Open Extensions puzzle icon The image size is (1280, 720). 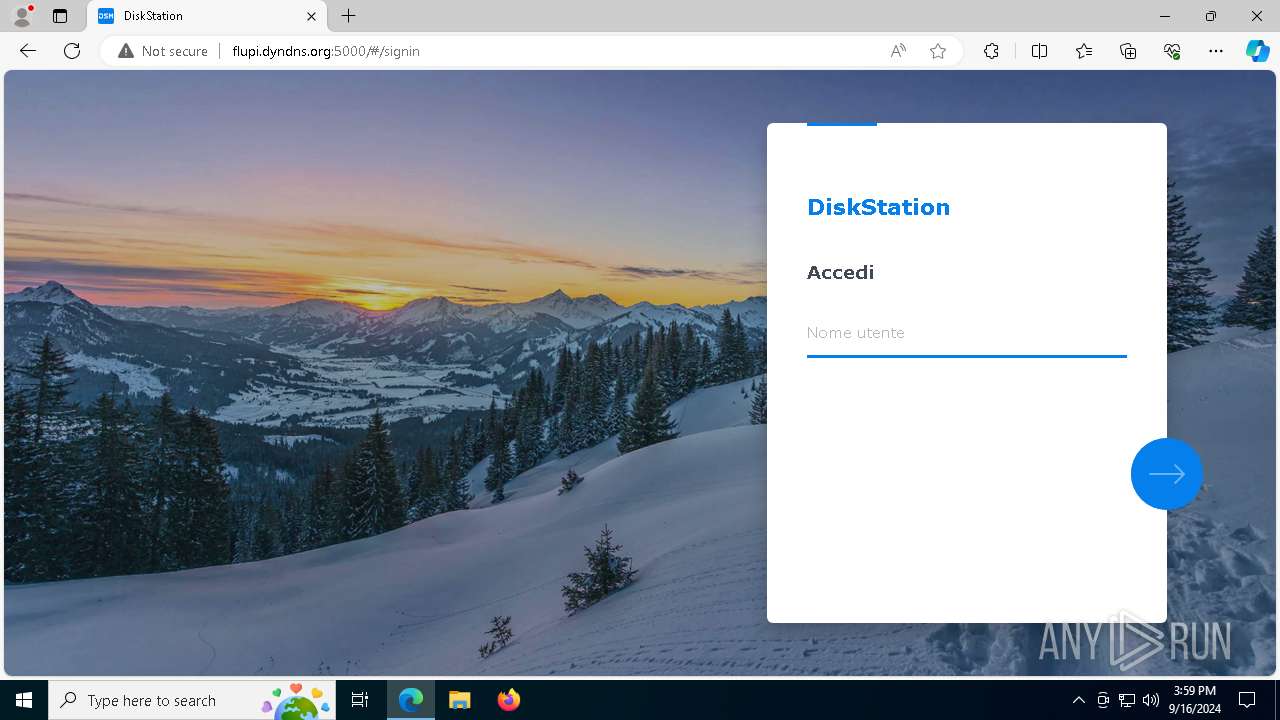click(x=991, y=51)
